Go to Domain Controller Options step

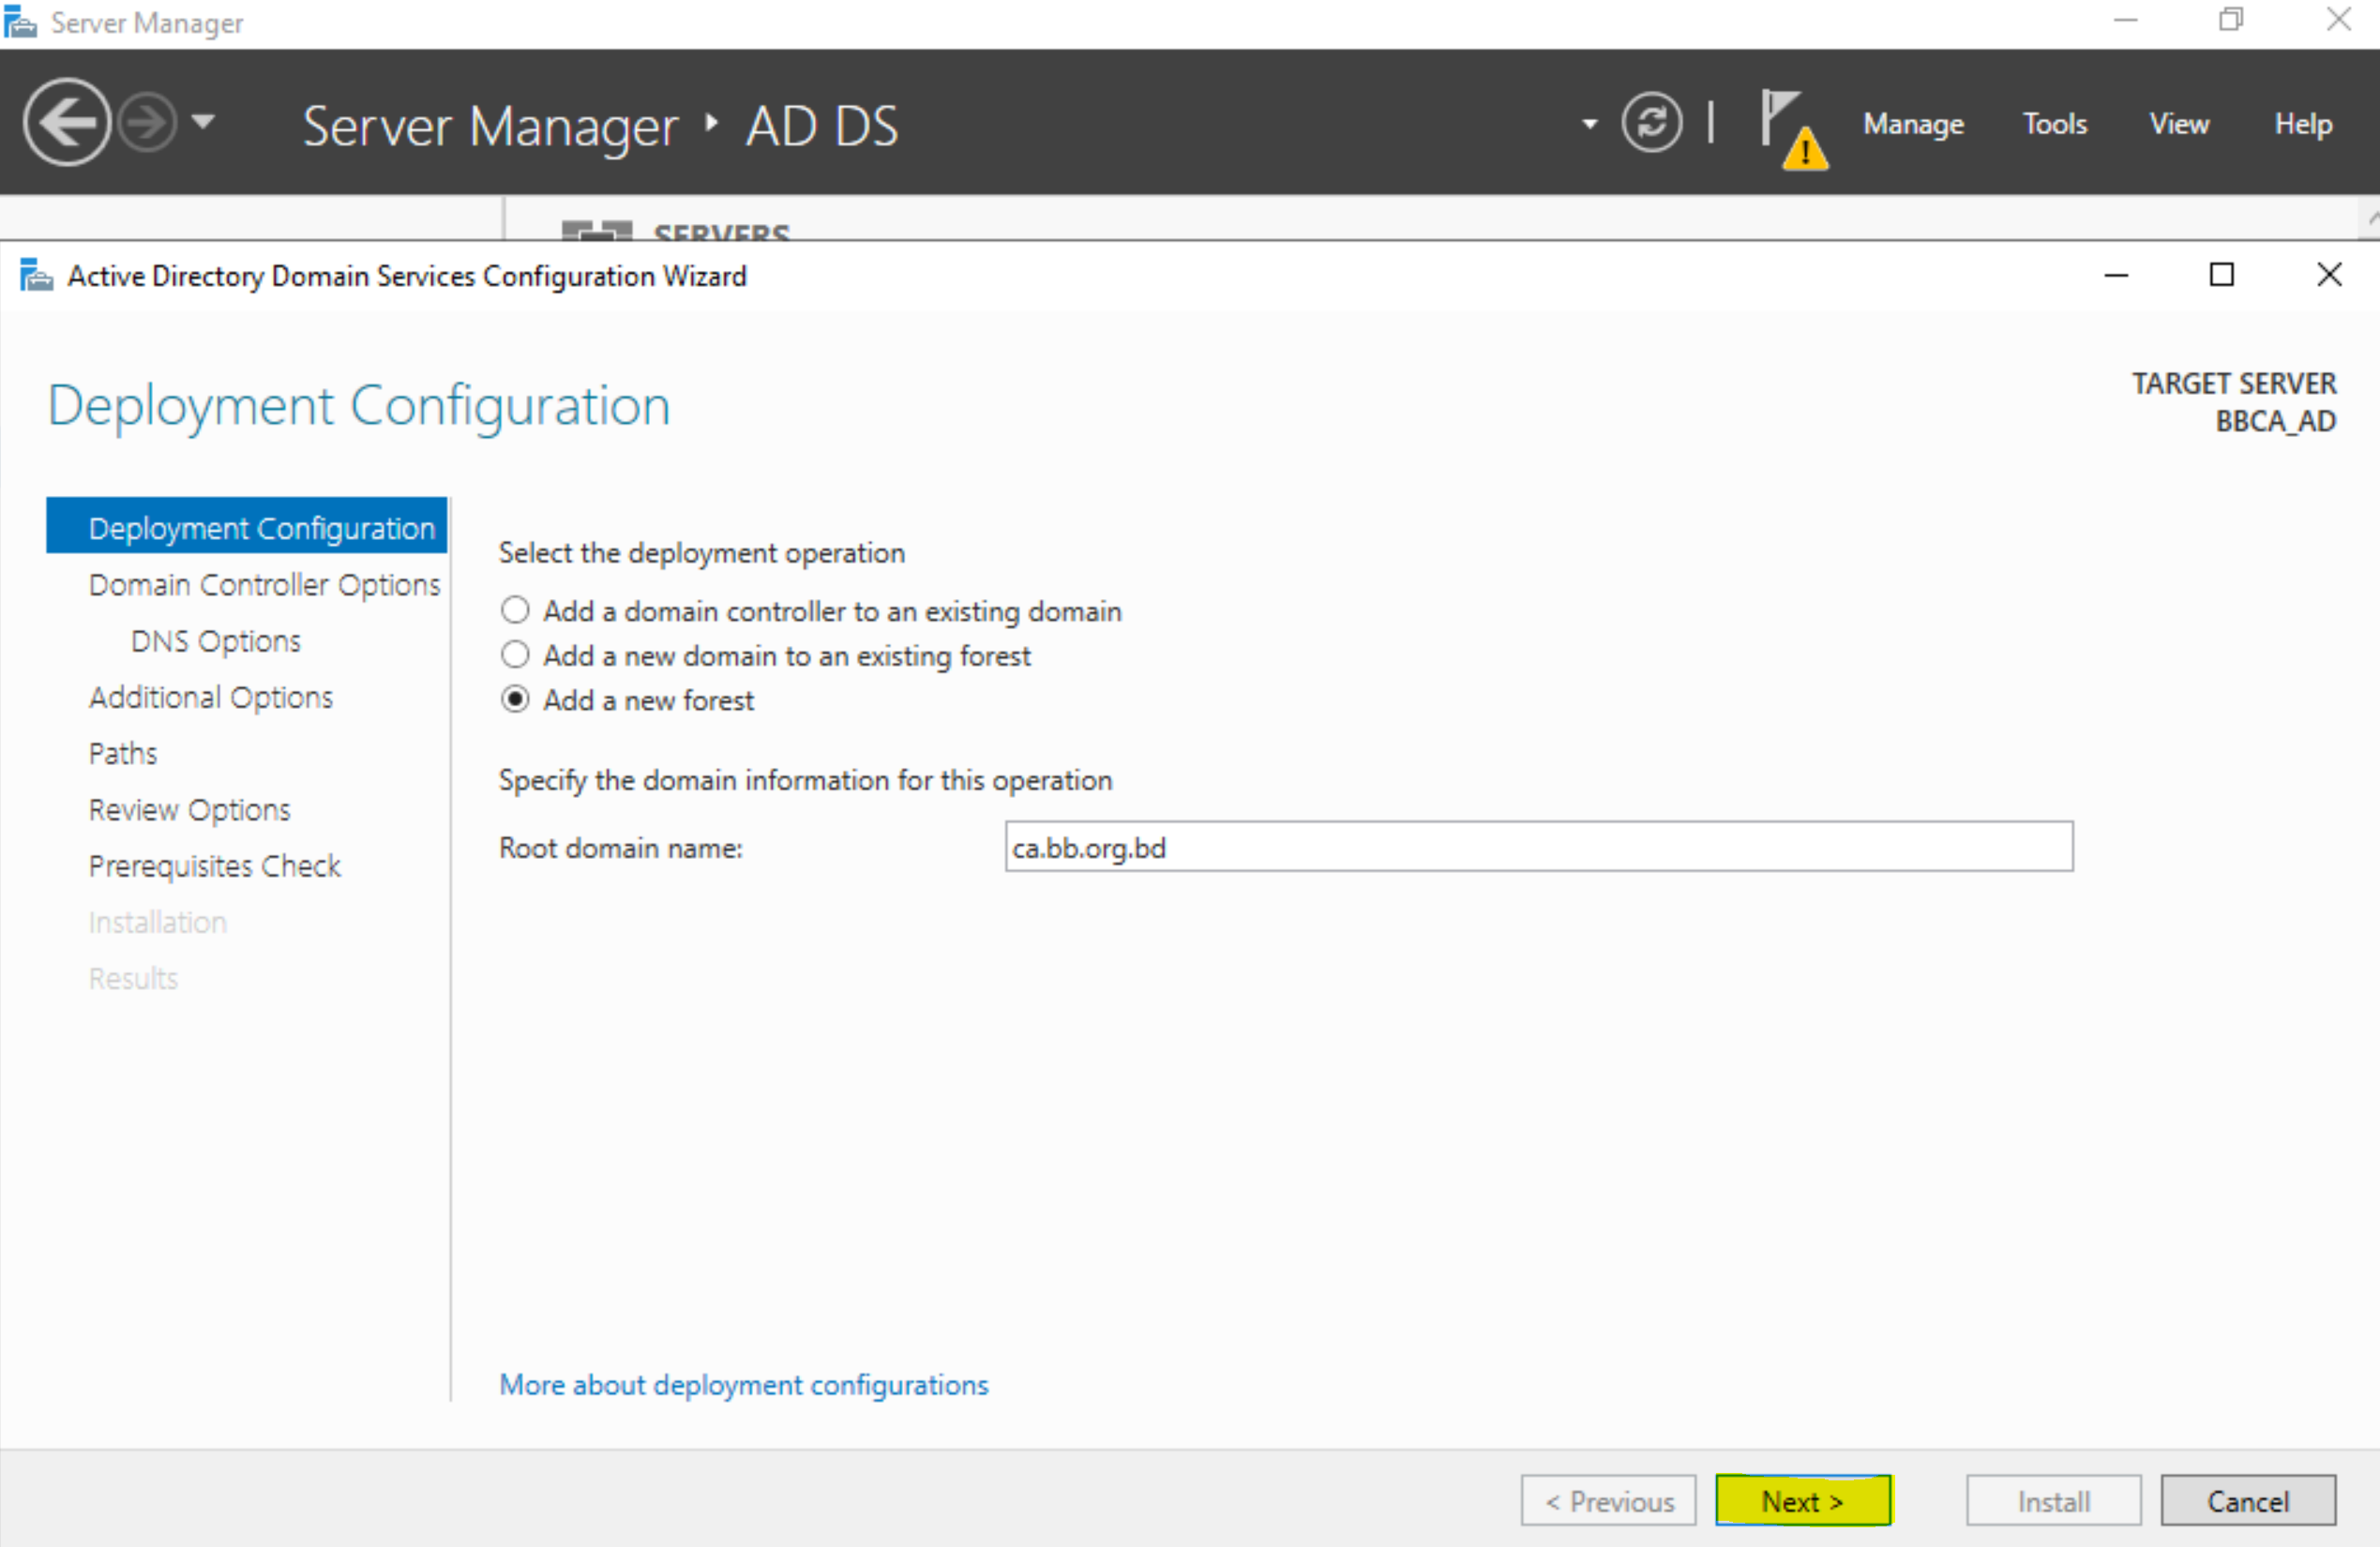click(264, 584)
